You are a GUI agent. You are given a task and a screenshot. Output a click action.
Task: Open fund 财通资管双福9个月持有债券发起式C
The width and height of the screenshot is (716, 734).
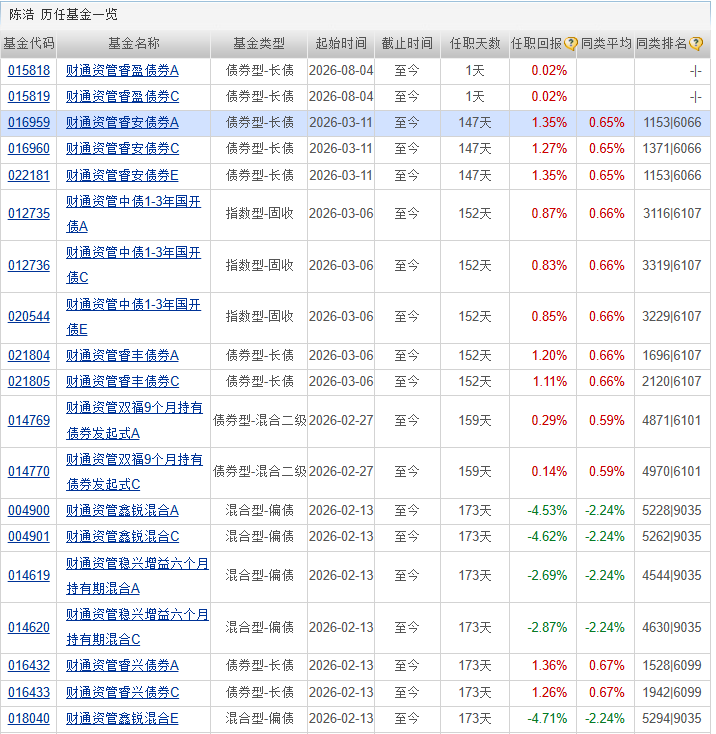point(134,472)
